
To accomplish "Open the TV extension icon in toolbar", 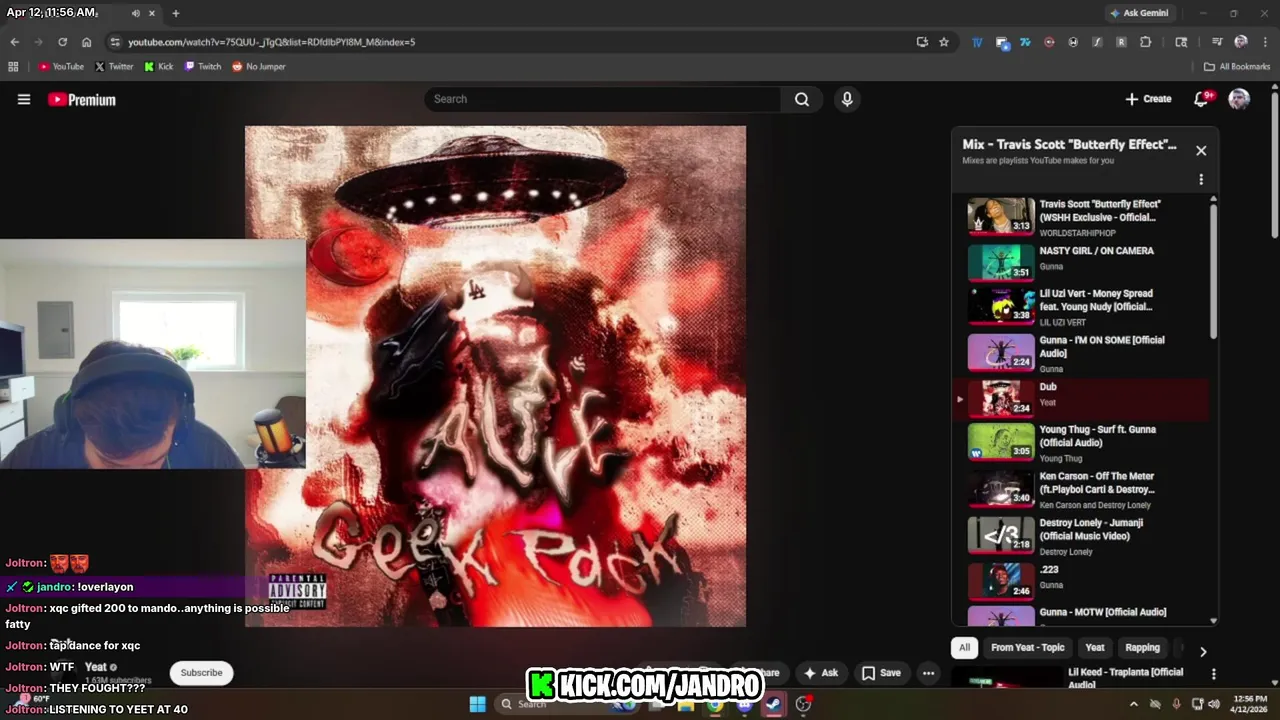I will point(977,42).
